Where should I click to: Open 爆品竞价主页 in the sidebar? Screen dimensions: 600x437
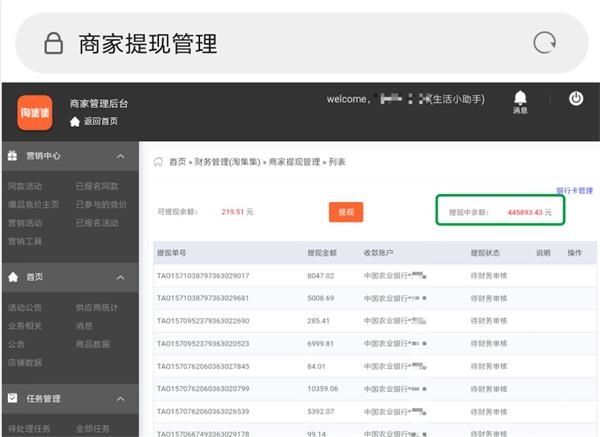(x=33, y=204)
